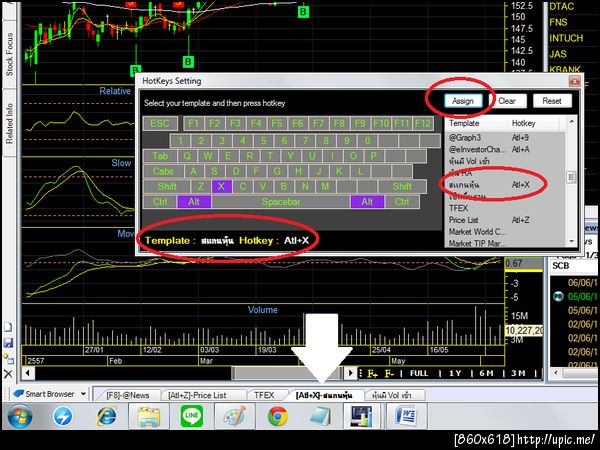Select the Z key on the virtual keyboard

[201, 186]
